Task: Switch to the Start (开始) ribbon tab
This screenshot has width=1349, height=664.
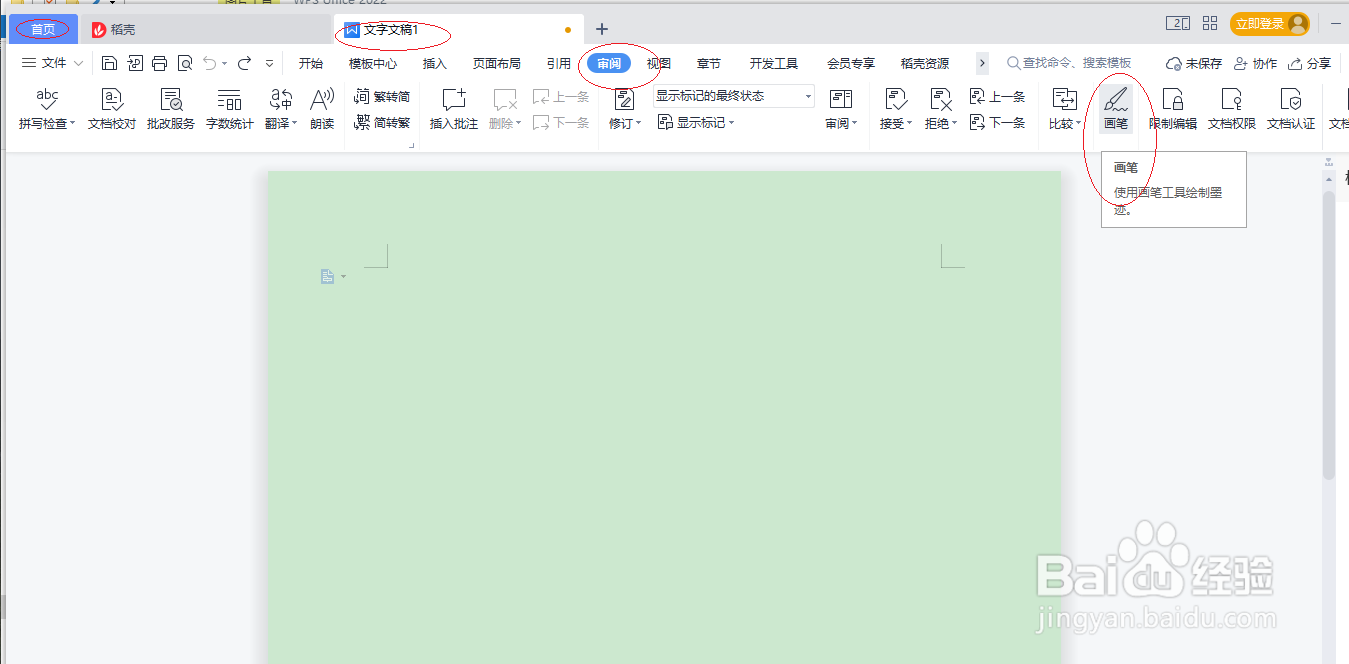Action: pyautogui.click(x=311, y=63)
